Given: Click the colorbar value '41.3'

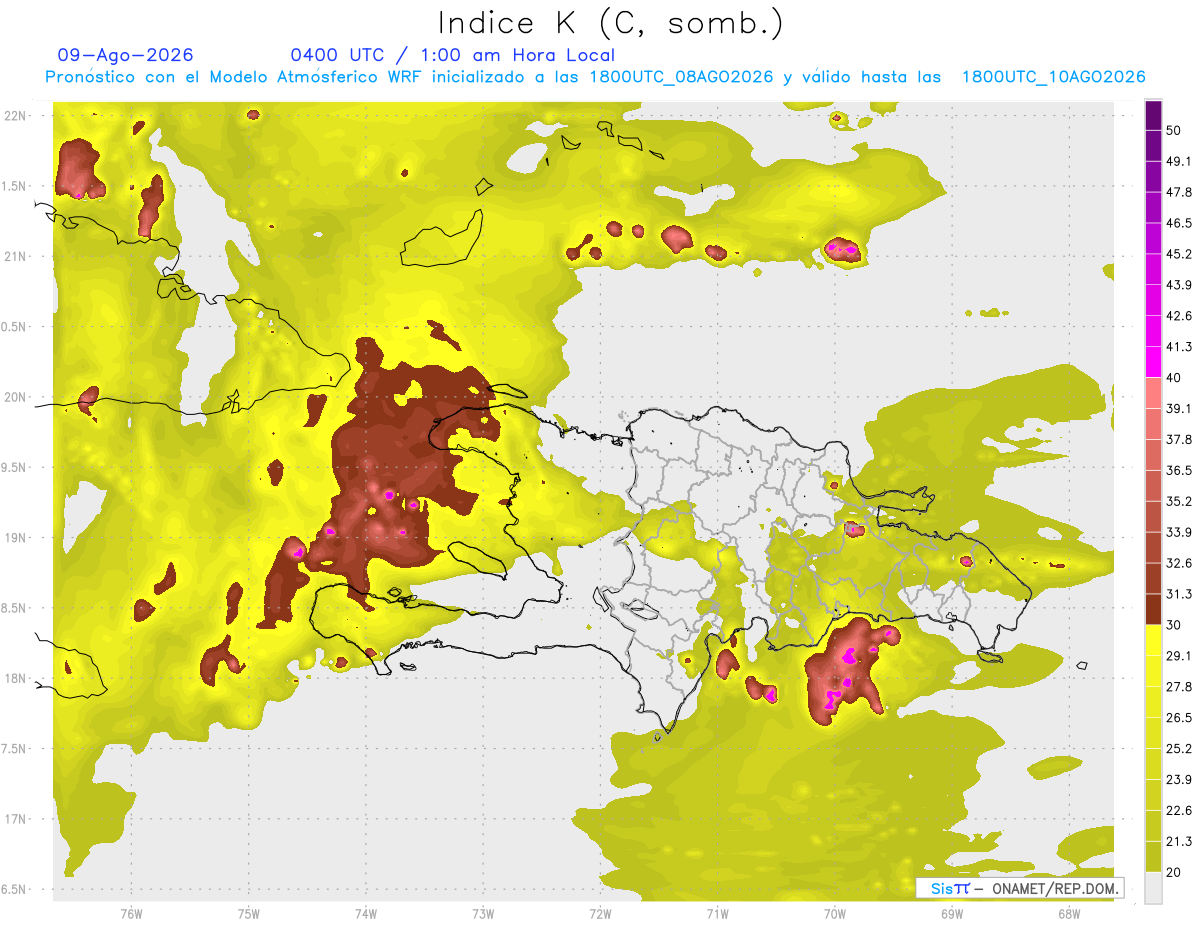Looking at the screenshot, I should tap(1179, 347).
